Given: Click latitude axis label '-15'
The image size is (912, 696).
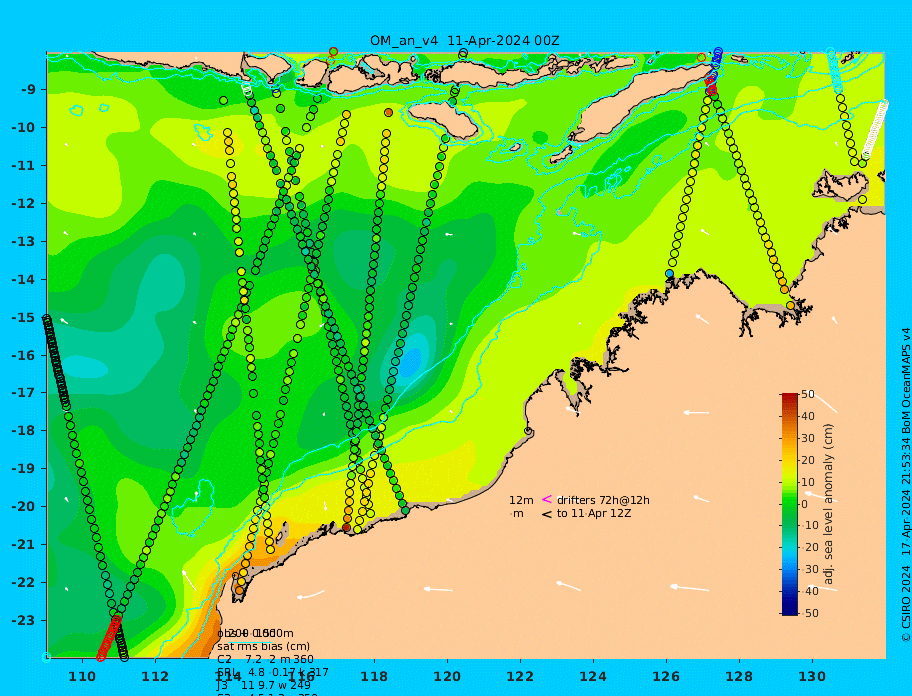Looking at the screenshot, I should [24, 317].
